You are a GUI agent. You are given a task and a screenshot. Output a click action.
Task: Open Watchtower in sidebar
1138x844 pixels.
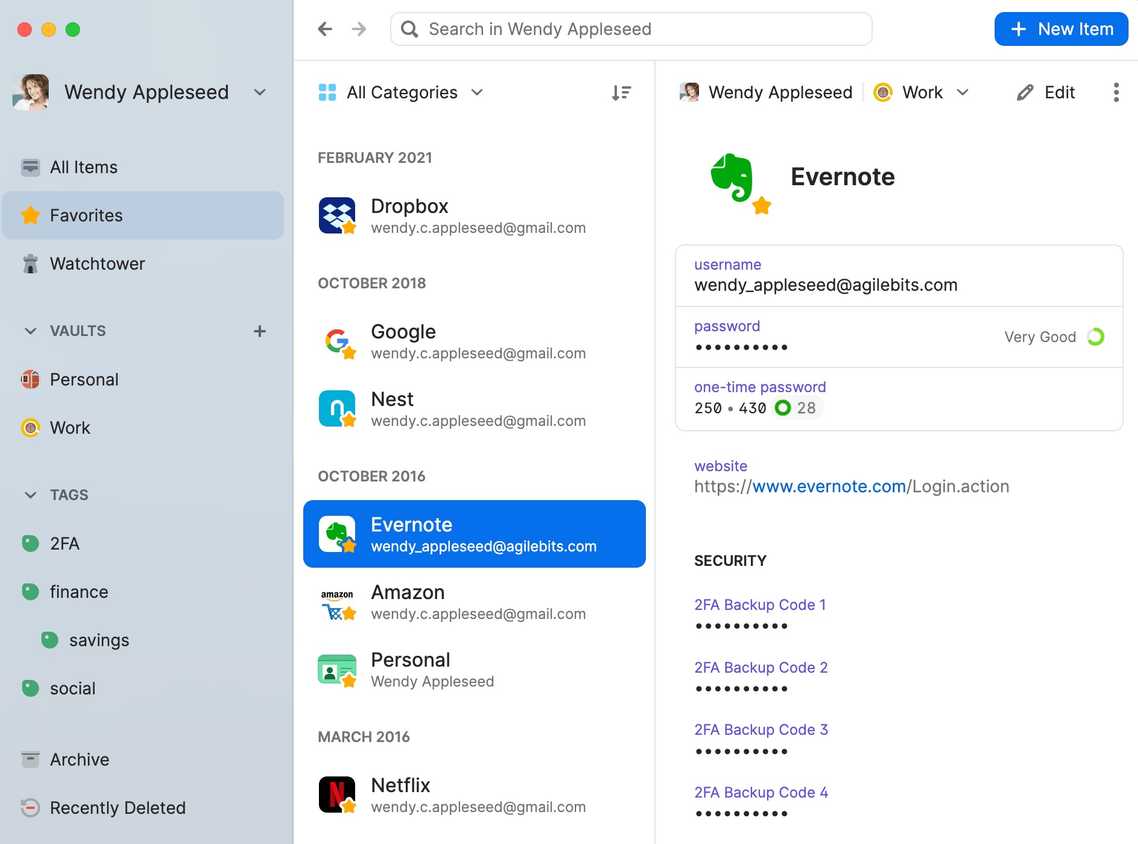(142, 263)
